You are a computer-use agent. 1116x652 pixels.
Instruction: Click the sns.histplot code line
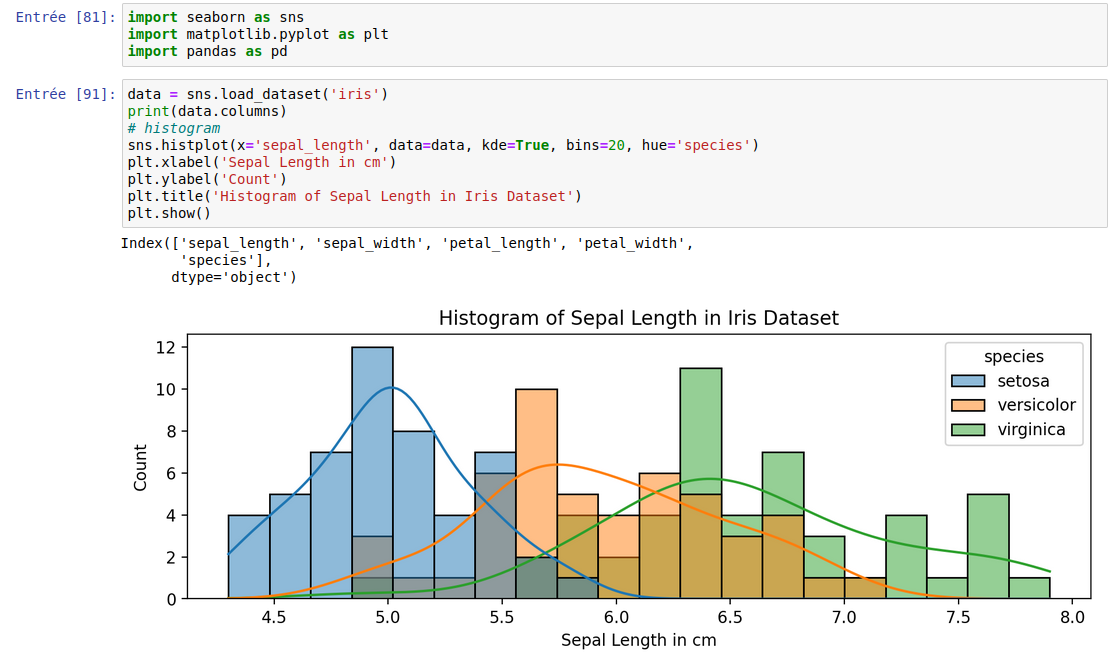(x=442, y=145)
